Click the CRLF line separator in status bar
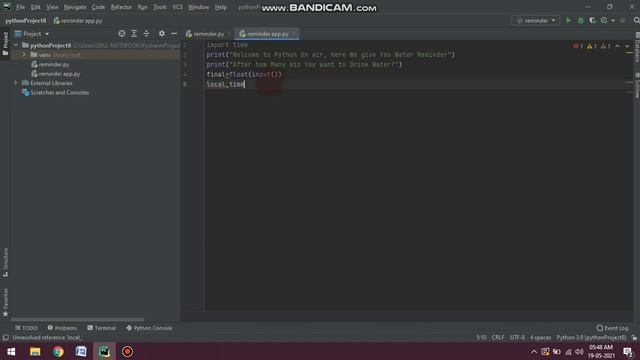The width and height of the screenshot is (640, 360). point(498,338)
